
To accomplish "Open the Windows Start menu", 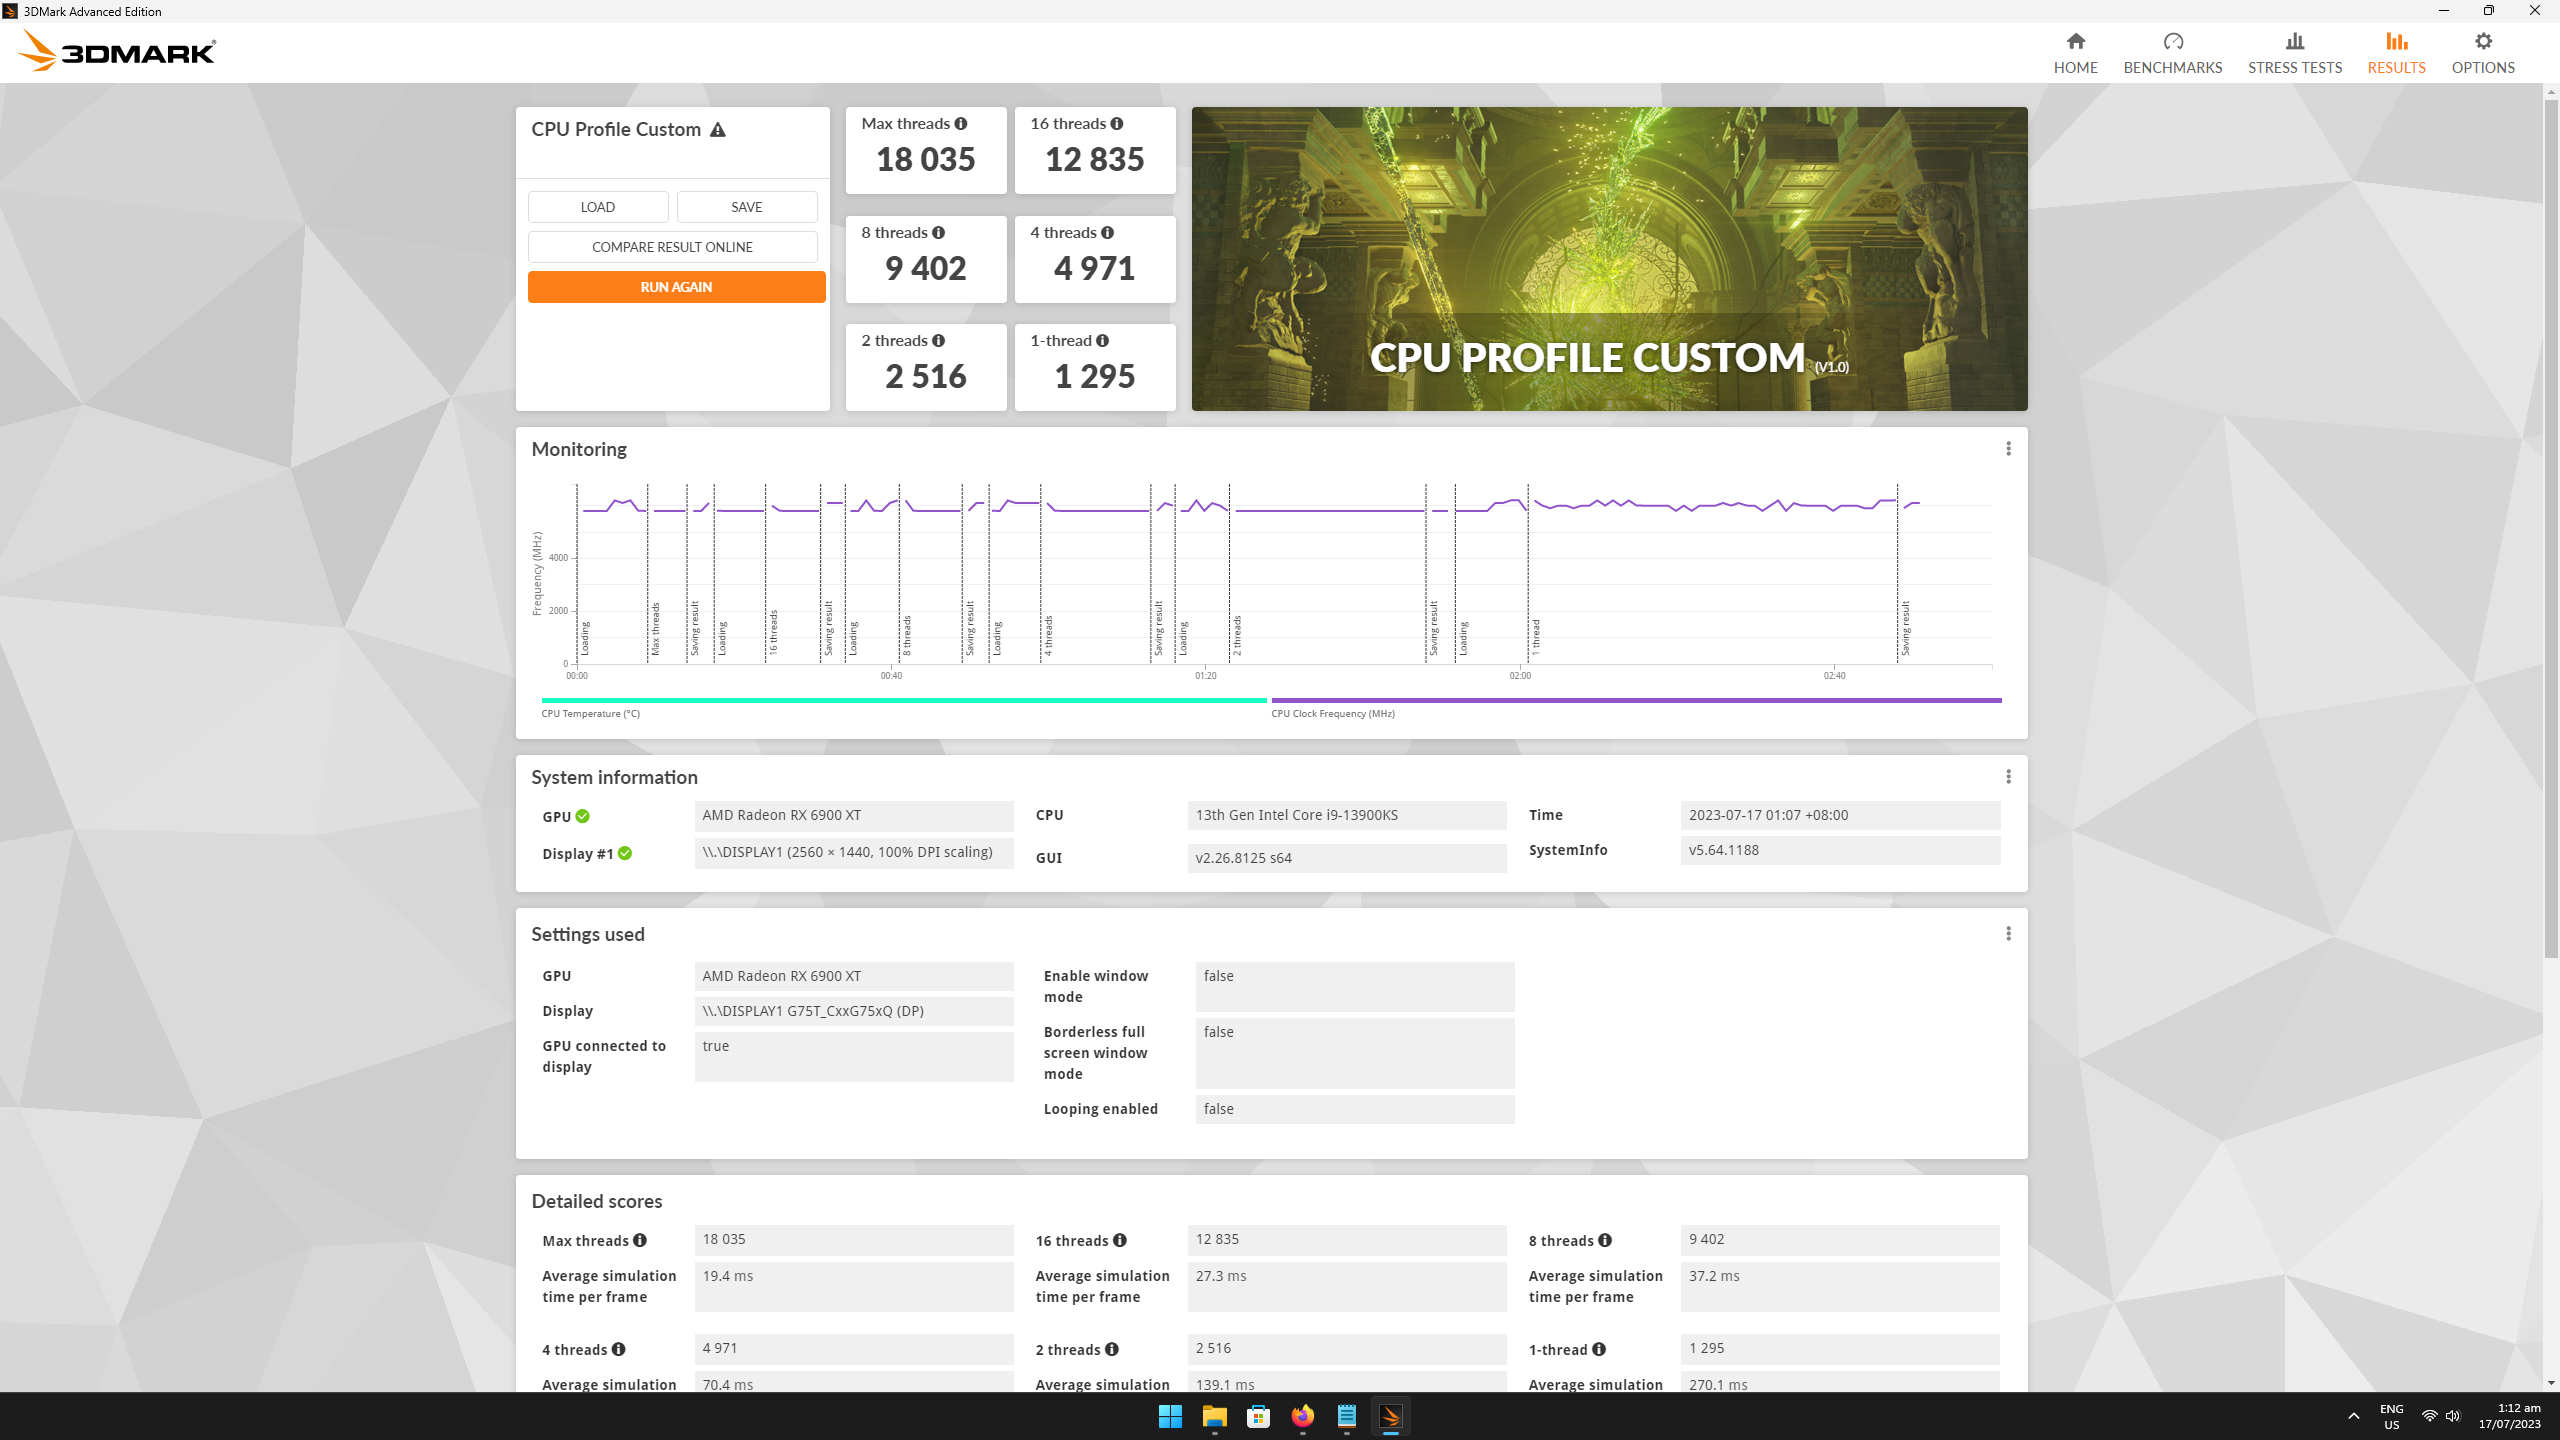I will pos(1170,1416).
